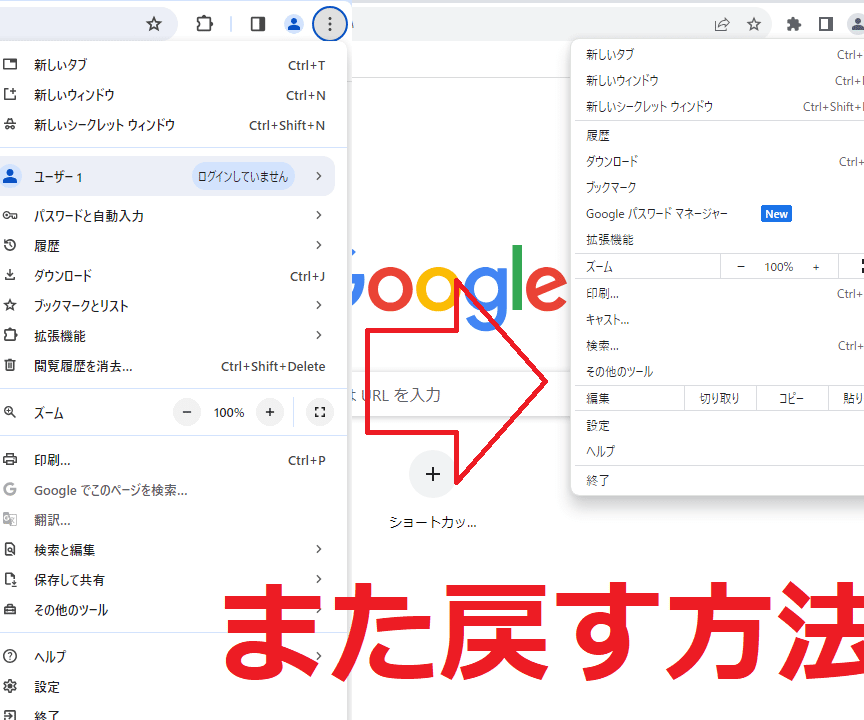Select 新しいタブ in the left menu
Viewport: 864px width, 720px height.
point(61,64)
